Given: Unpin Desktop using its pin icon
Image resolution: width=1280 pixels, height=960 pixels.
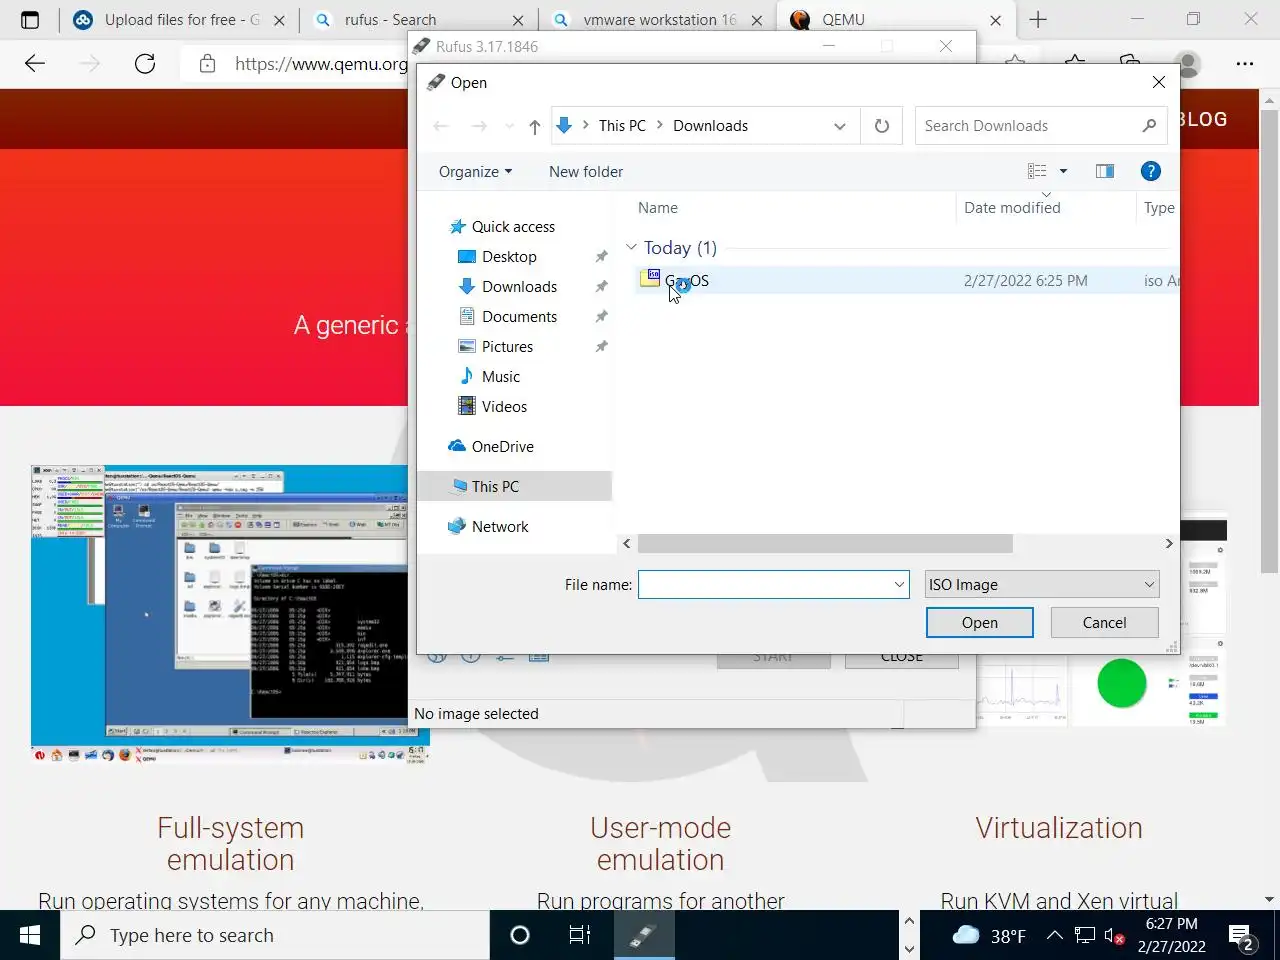Looking at the screenshot, I should [x=601, y=257].
